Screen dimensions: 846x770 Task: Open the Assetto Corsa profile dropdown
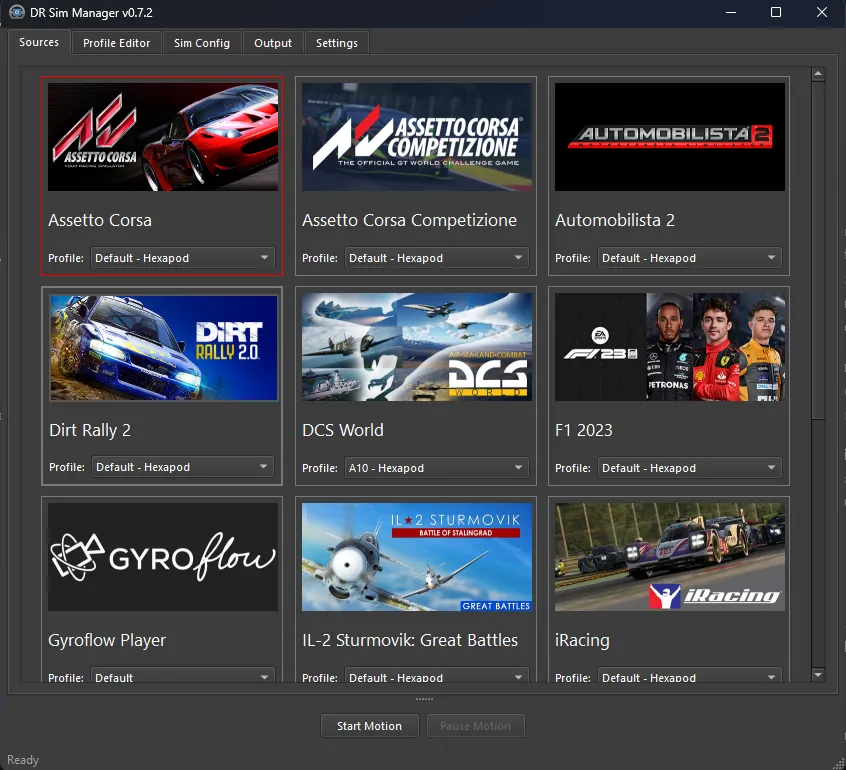click(183, 258)
